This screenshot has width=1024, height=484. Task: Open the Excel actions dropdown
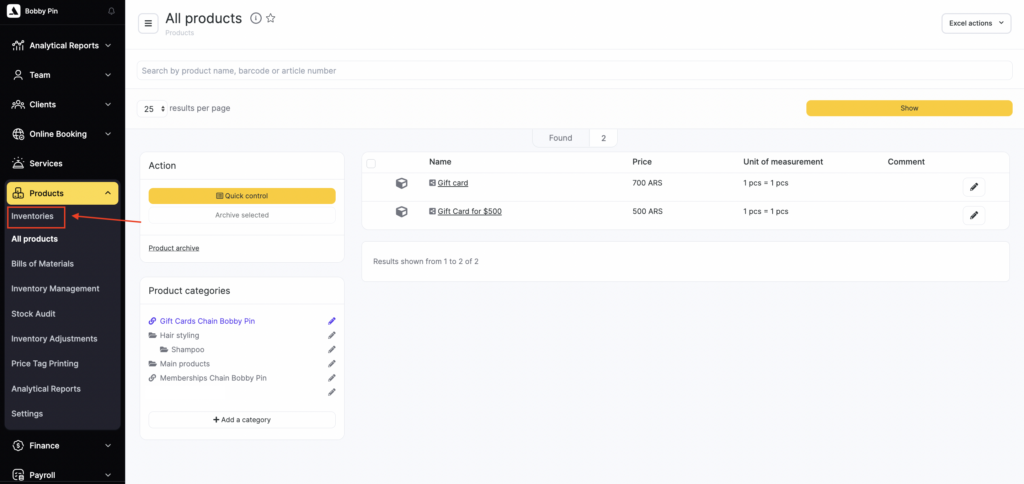976,23
